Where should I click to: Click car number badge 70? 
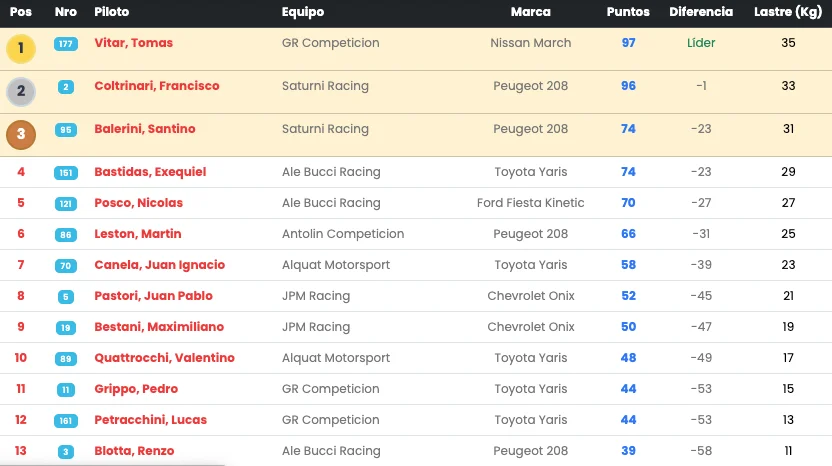point(66,266)
